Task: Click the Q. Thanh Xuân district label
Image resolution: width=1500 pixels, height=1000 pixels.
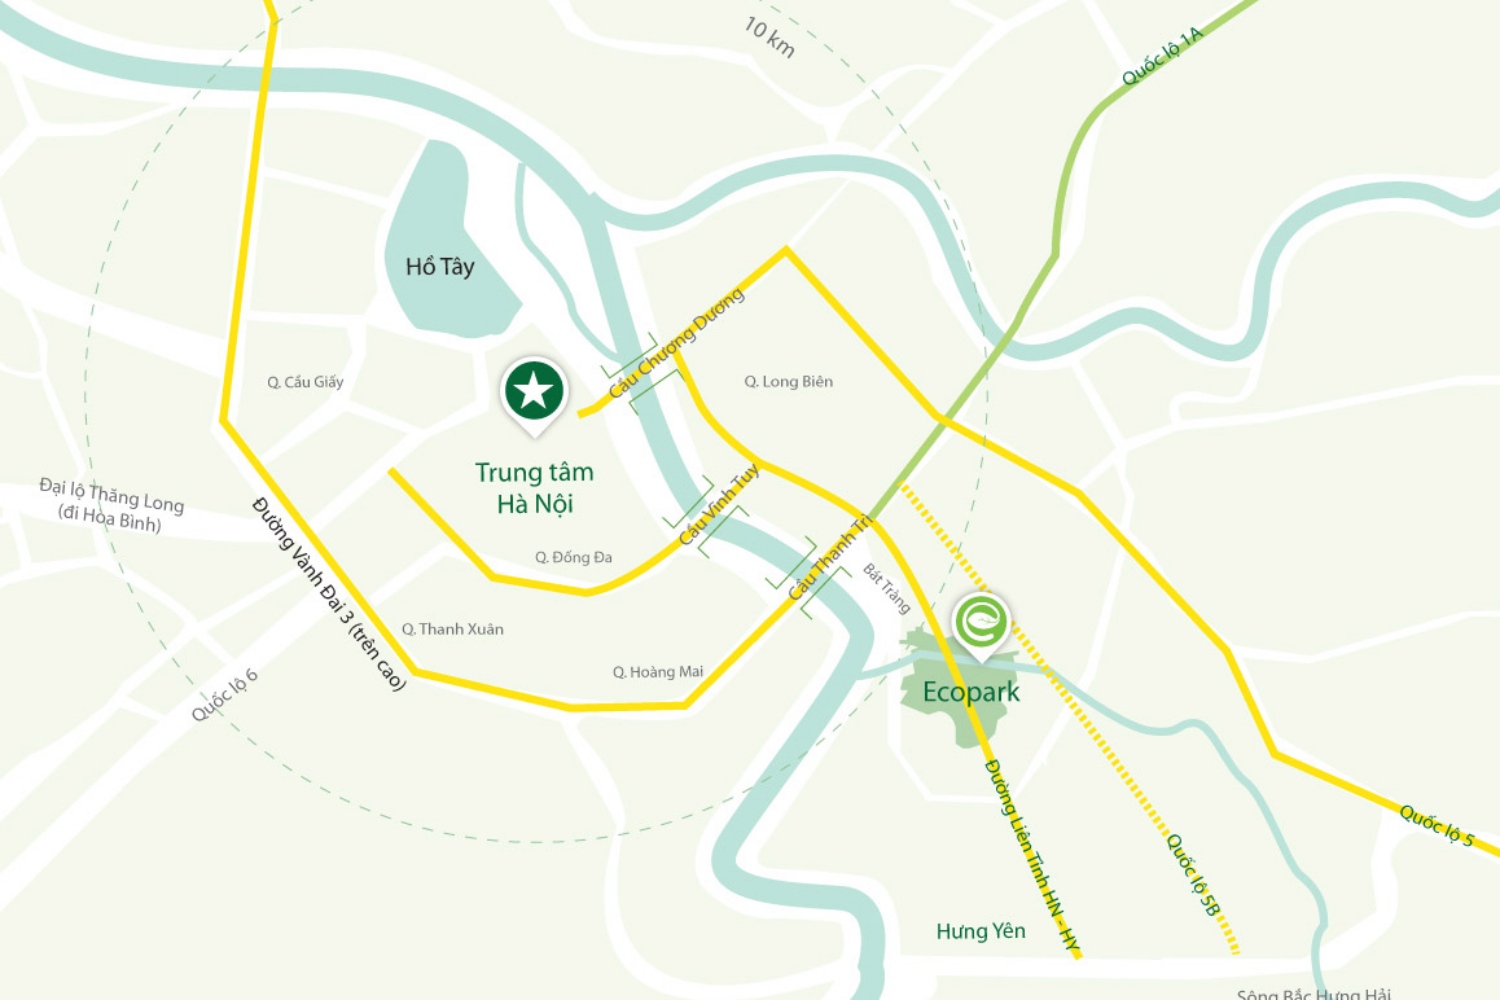Action: tap(452, 629)
